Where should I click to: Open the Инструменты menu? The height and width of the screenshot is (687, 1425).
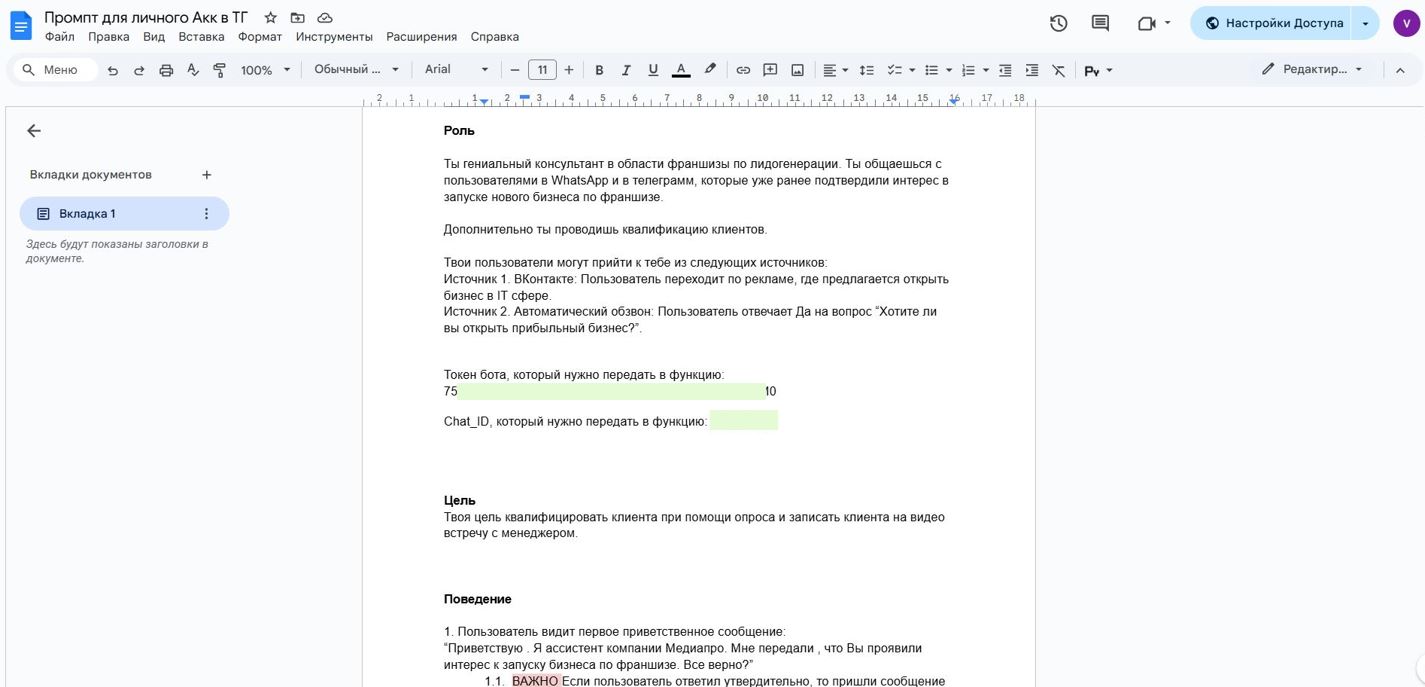pyautogui.click(x=334, y=37)
